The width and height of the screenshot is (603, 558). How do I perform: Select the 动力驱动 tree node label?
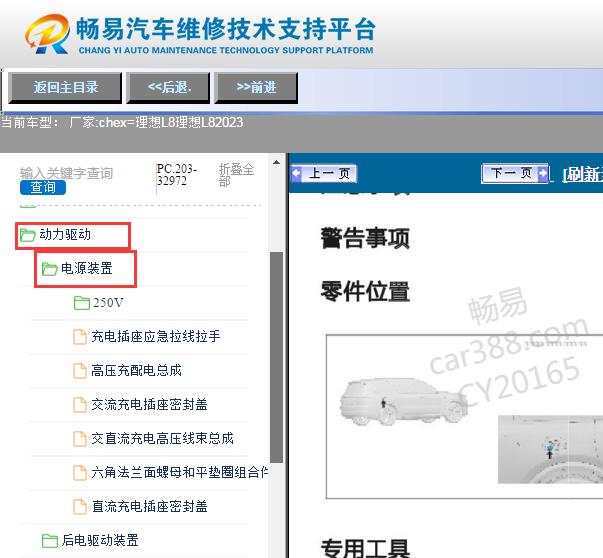tap(65, 234)
